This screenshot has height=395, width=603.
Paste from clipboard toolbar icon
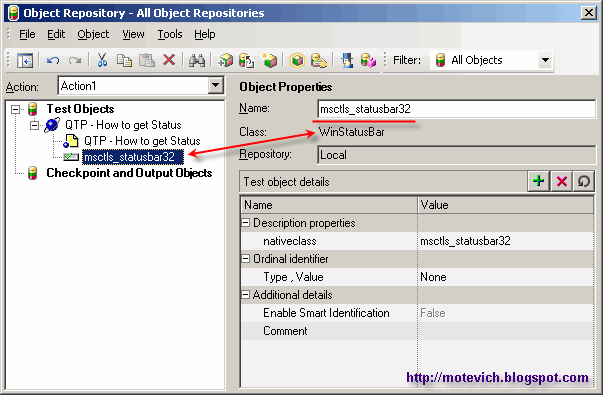tap(147, 60)
